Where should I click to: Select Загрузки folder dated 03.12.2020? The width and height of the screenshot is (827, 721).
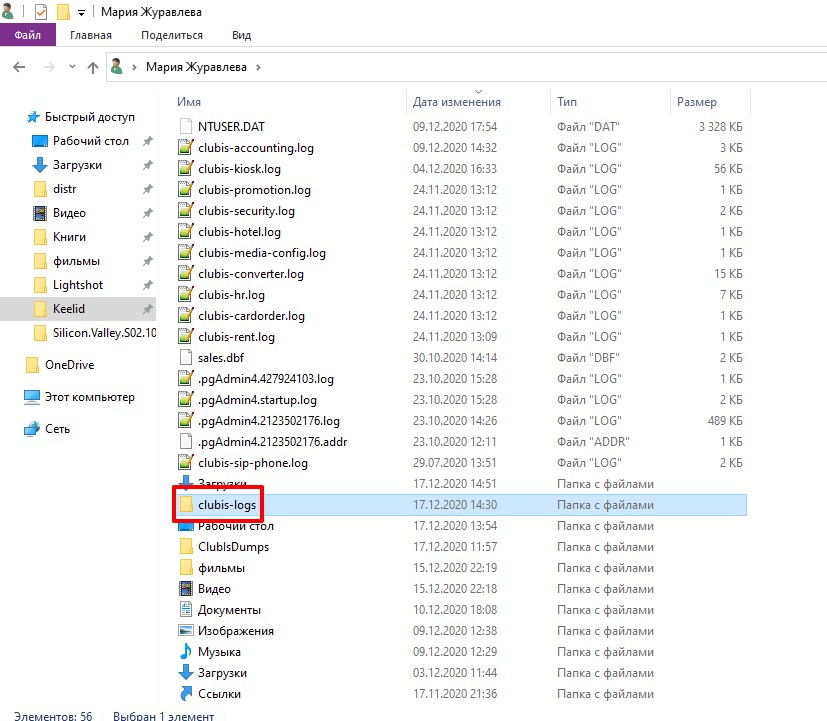tap(222, 673)
